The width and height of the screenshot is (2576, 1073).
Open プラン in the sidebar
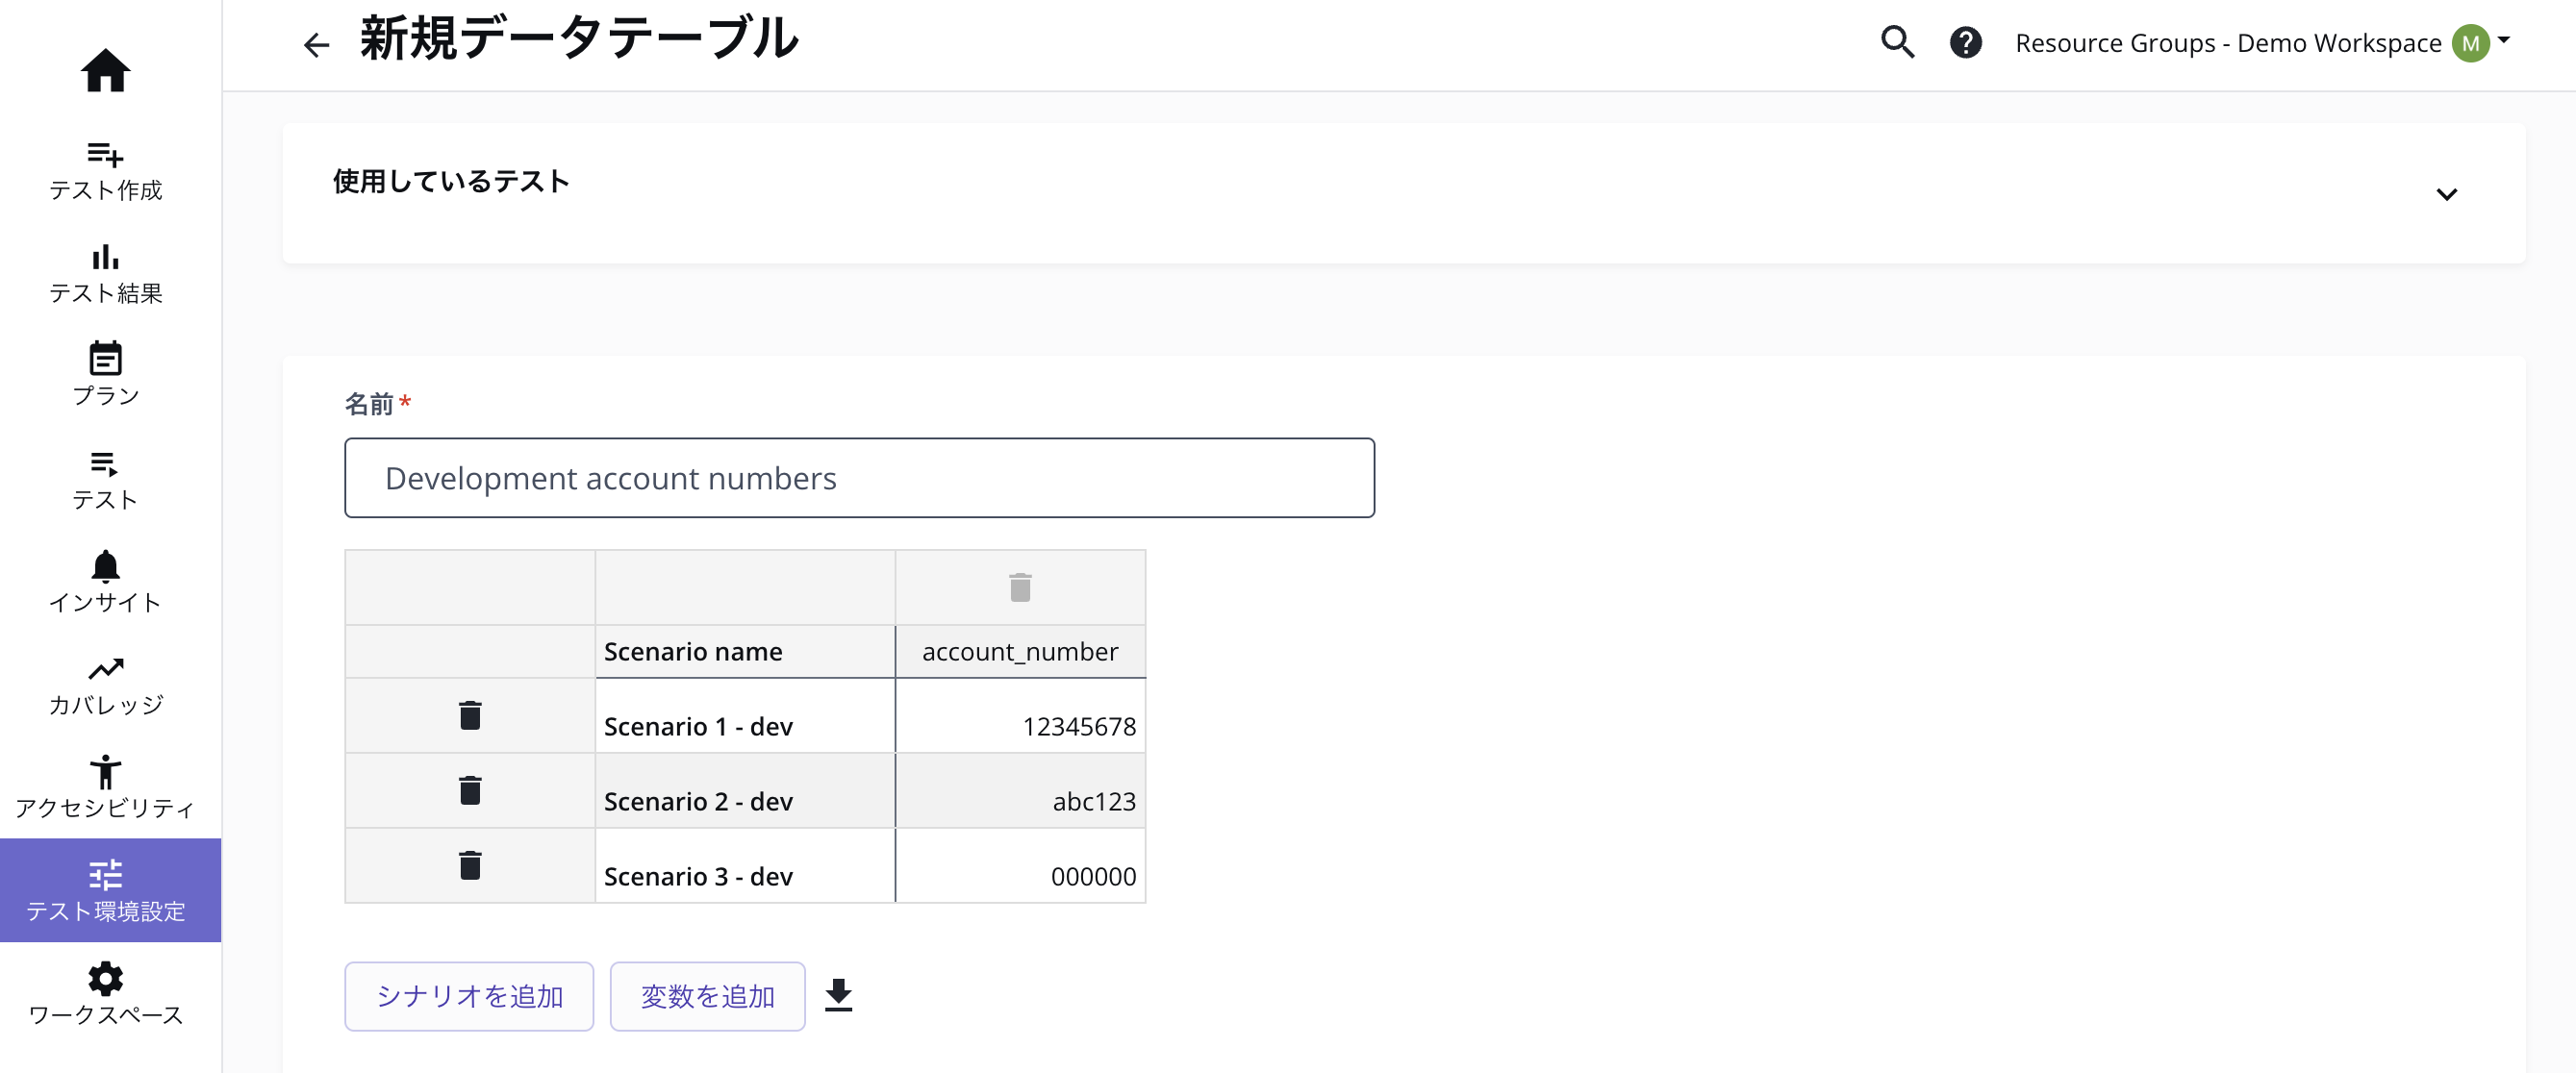pyautogui.click(x=105, y=375)
